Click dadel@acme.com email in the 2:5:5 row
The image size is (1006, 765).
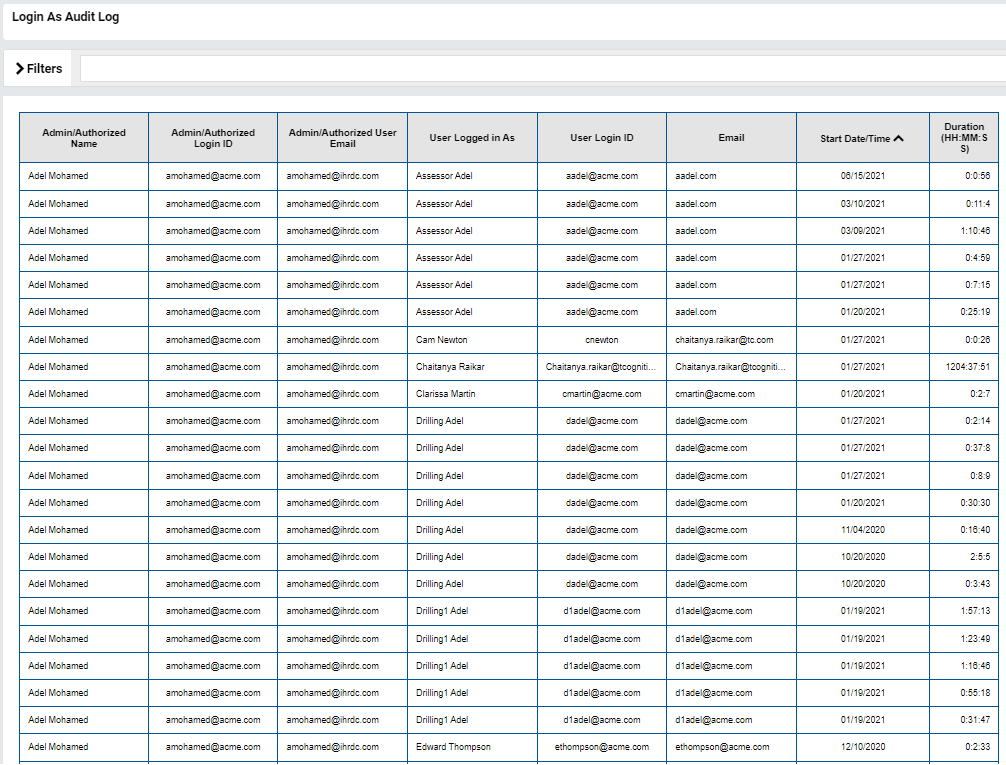[711, 557]
